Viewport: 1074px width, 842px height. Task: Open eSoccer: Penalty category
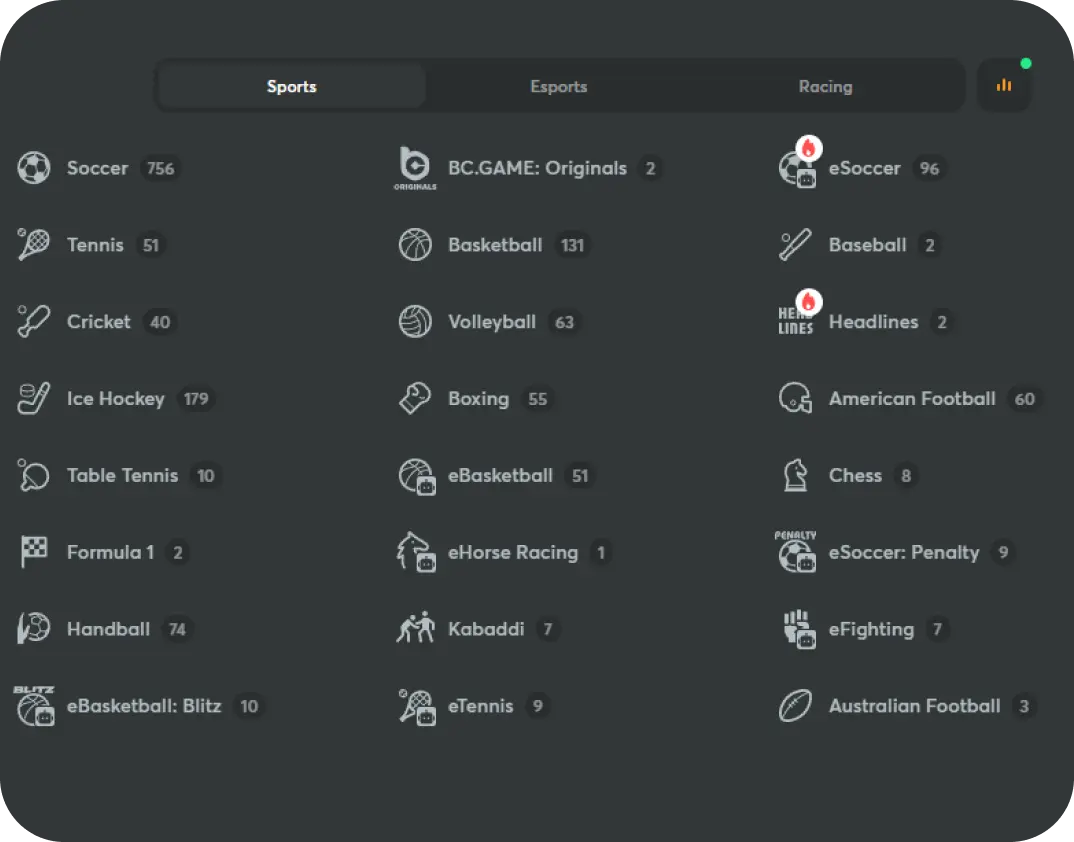903,552
